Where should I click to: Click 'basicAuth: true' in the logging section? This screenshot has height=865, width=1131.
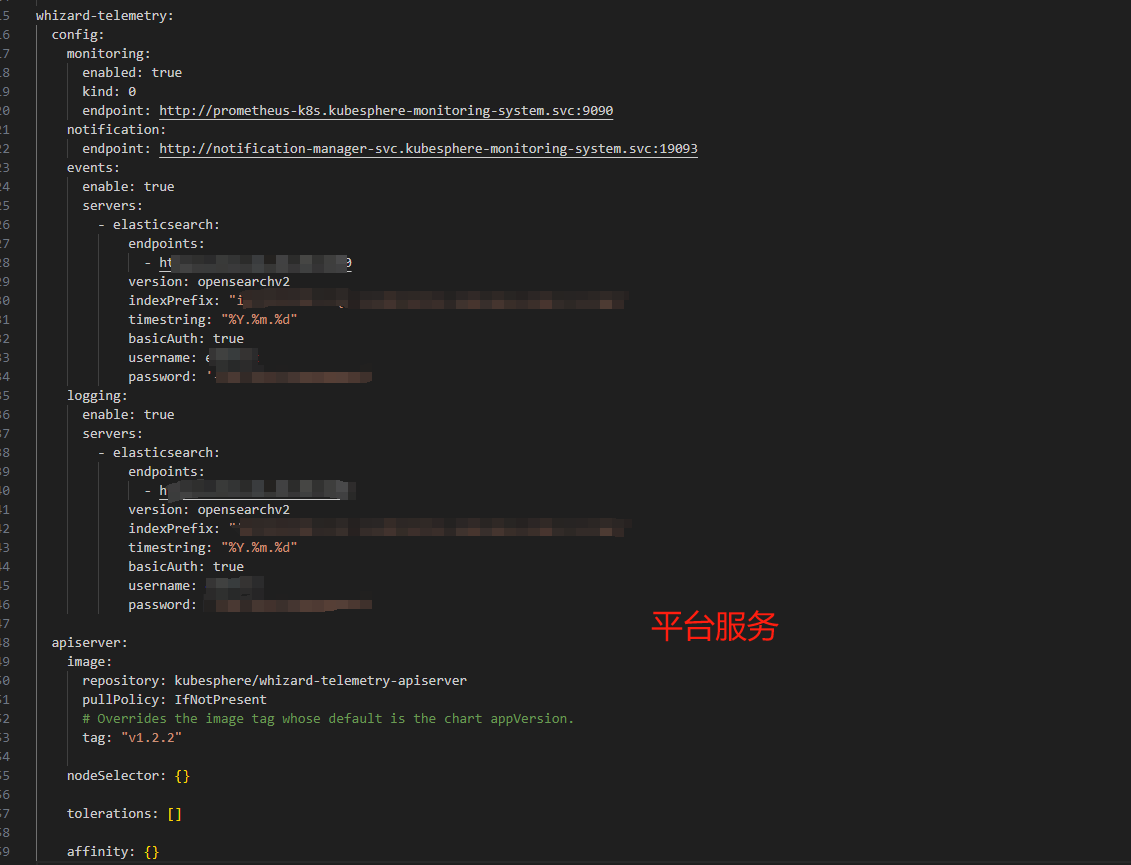point(186,566)
